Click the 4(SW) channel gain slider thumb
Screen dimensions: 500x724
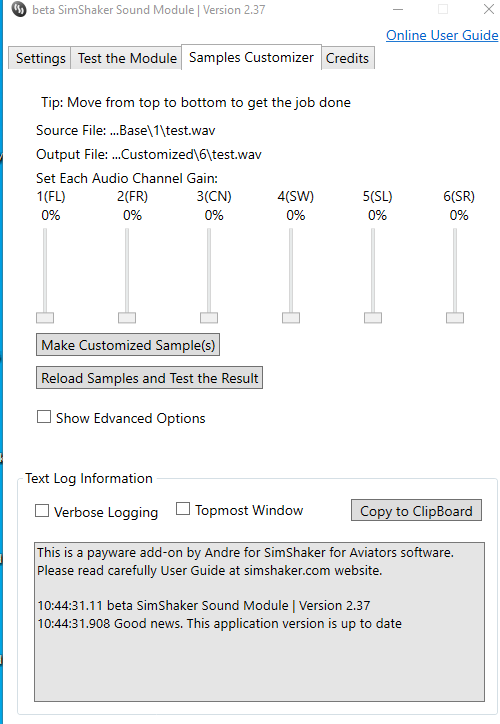pyautogui.click(x=291, y=318)
